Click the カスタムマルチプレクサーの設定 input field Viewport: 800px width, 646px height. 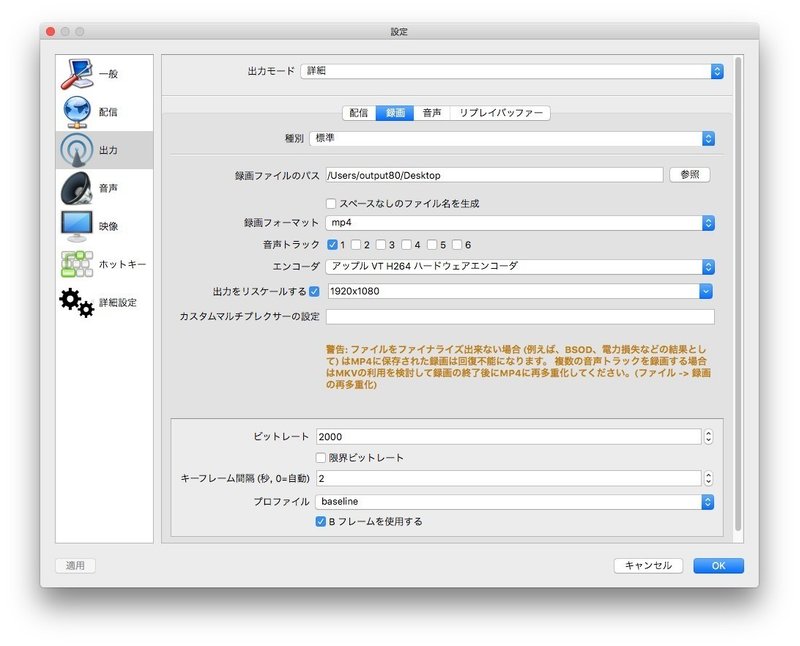point(520,316)
